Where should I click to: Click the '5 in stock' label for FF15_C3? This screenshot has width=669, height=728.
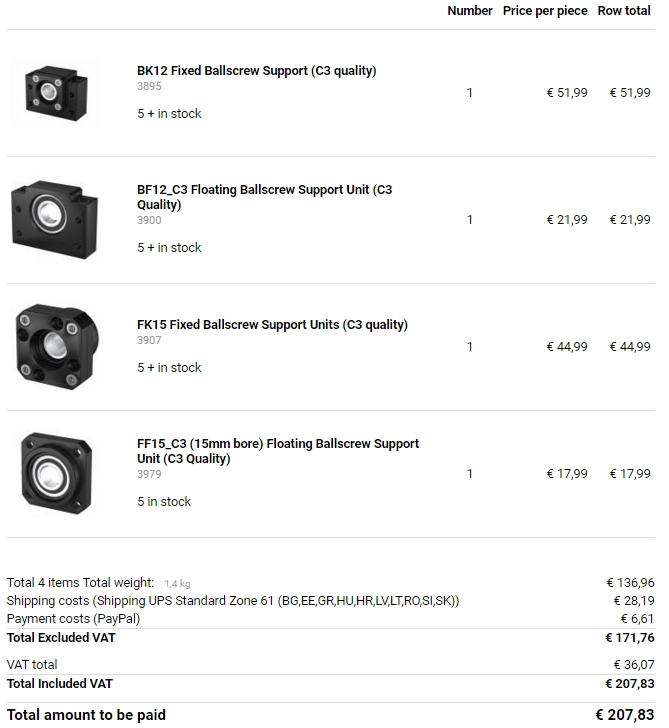click(x=164, y=502)
